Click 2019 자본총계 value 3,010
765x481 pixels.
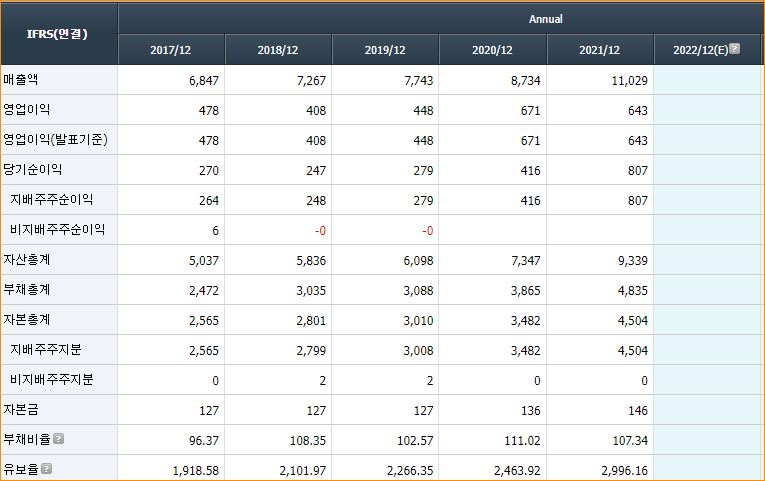coord(419,321)
